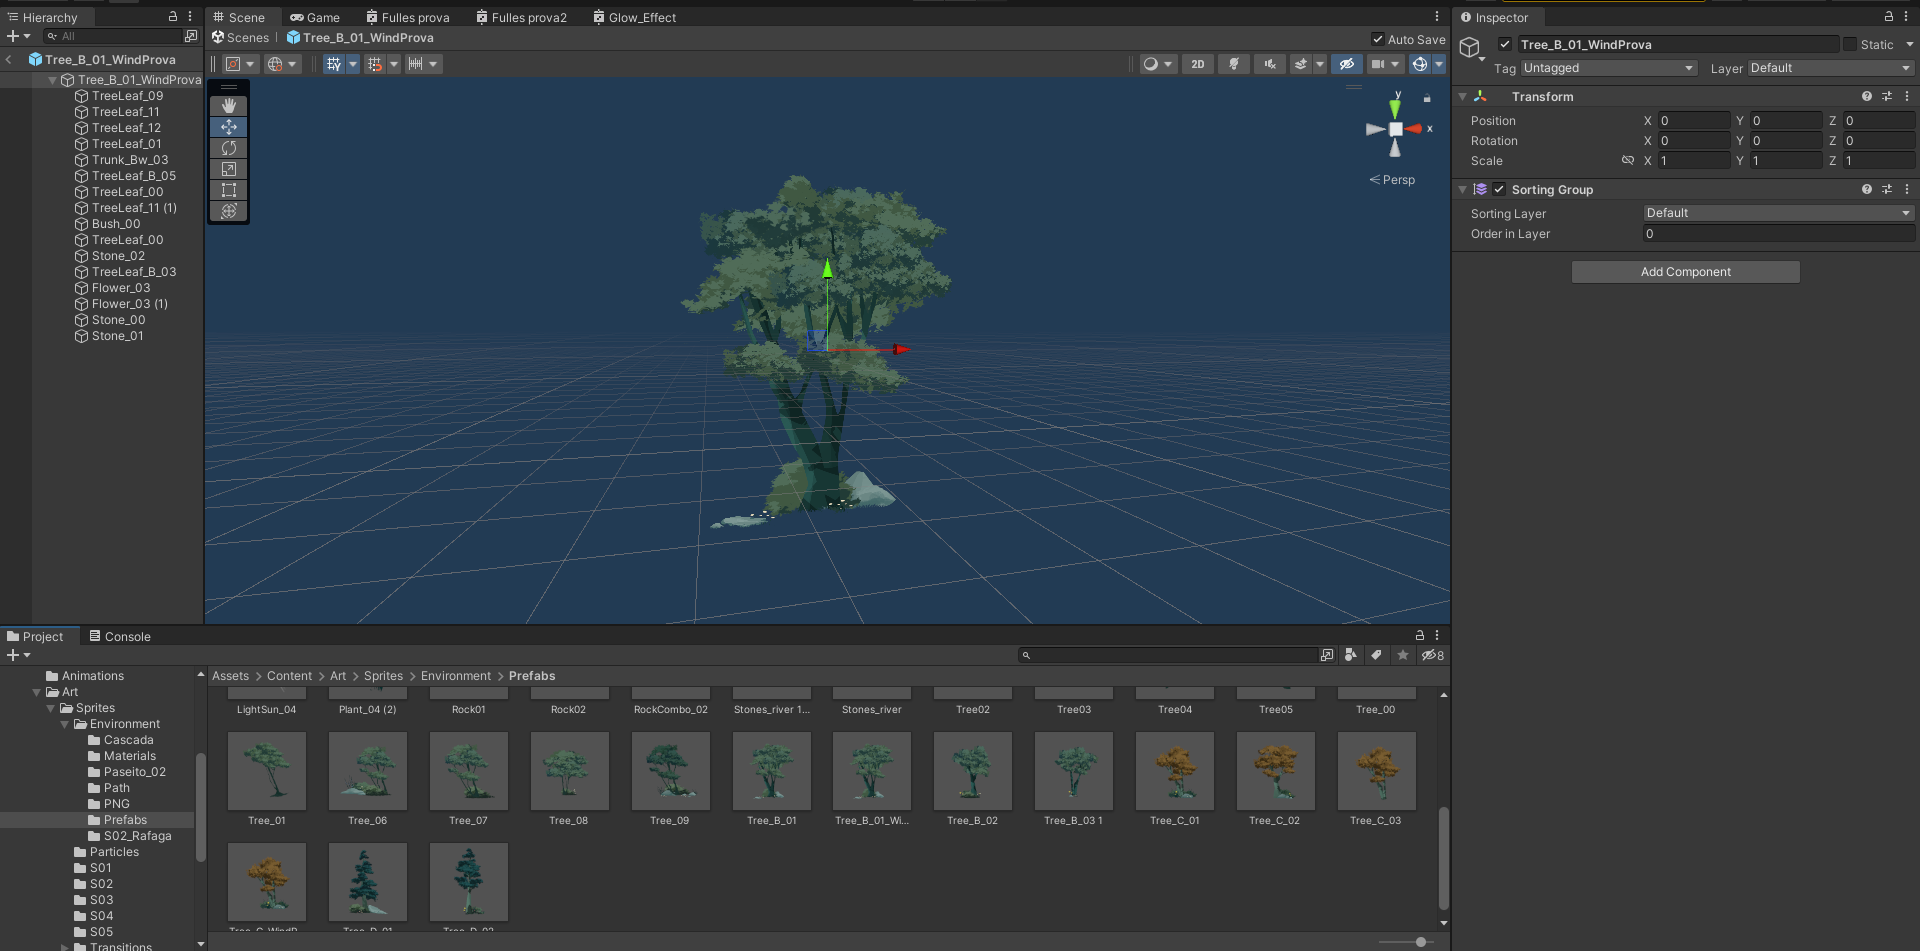
Task: Switch scene view to 2D mode
Action: pyautogui.click(x=1197, y=64)
